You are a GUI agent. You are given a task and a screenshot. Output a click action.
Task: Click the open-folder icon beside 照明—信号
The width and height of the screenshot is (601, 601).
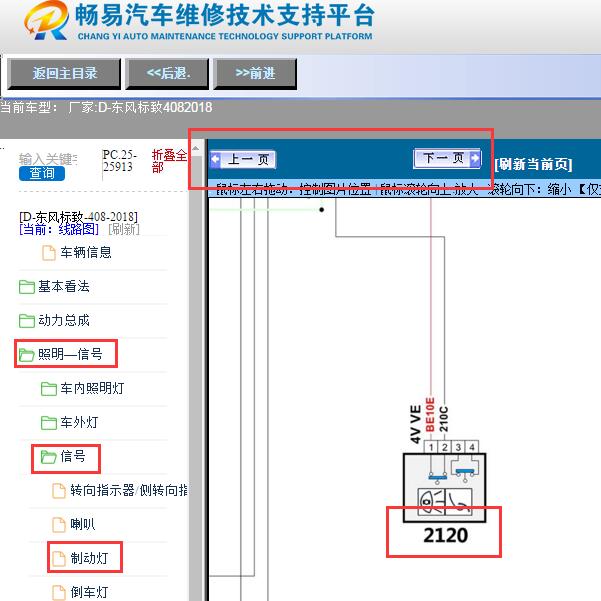click(27, 355)
